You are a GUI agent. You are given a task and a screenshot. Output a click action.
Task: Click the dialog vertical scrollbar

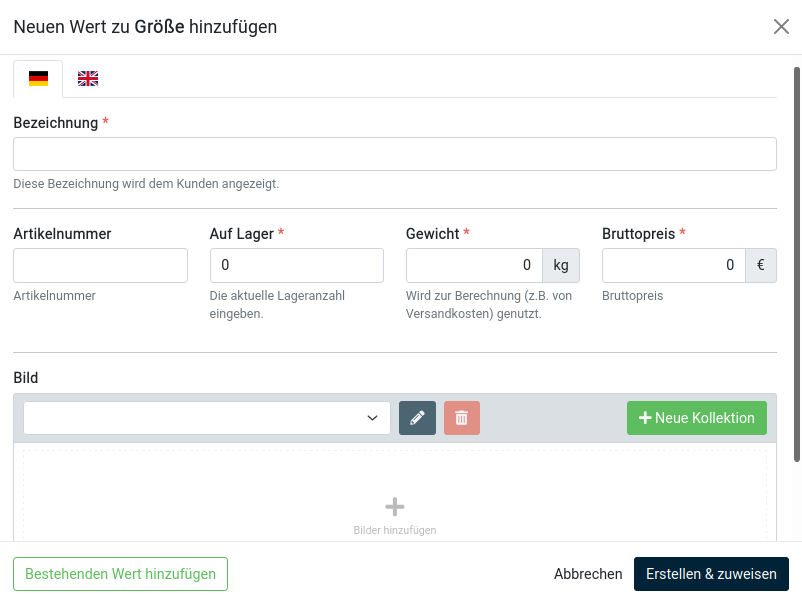coord(797,260)
